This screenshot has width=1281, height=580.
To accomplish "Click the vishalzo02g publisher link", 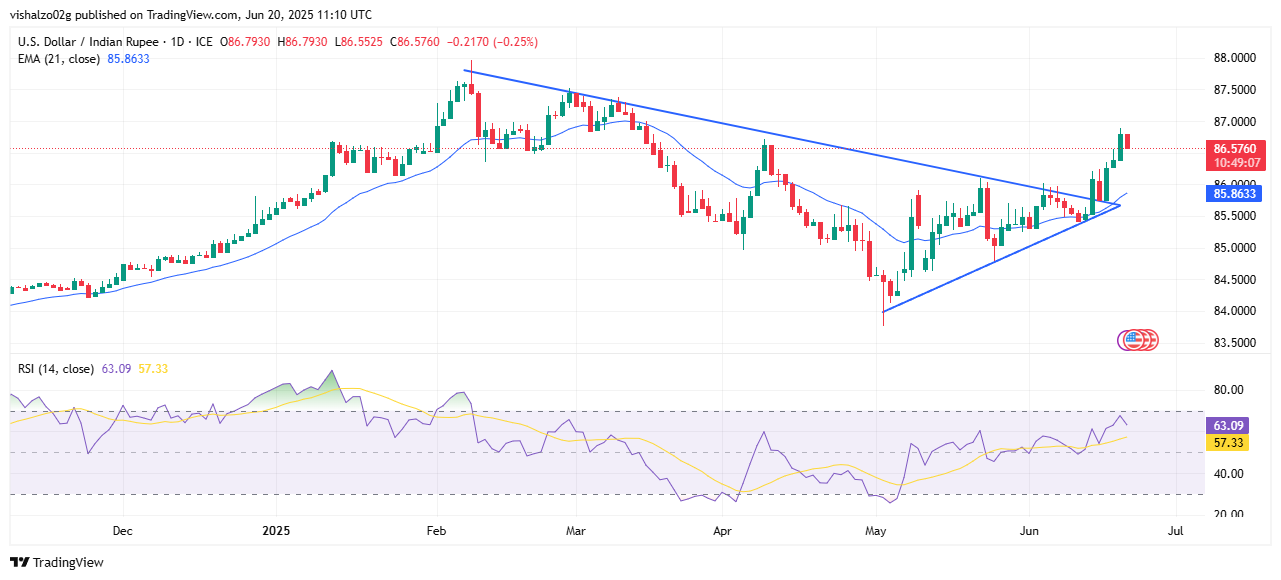I will (x=40, y=14).
